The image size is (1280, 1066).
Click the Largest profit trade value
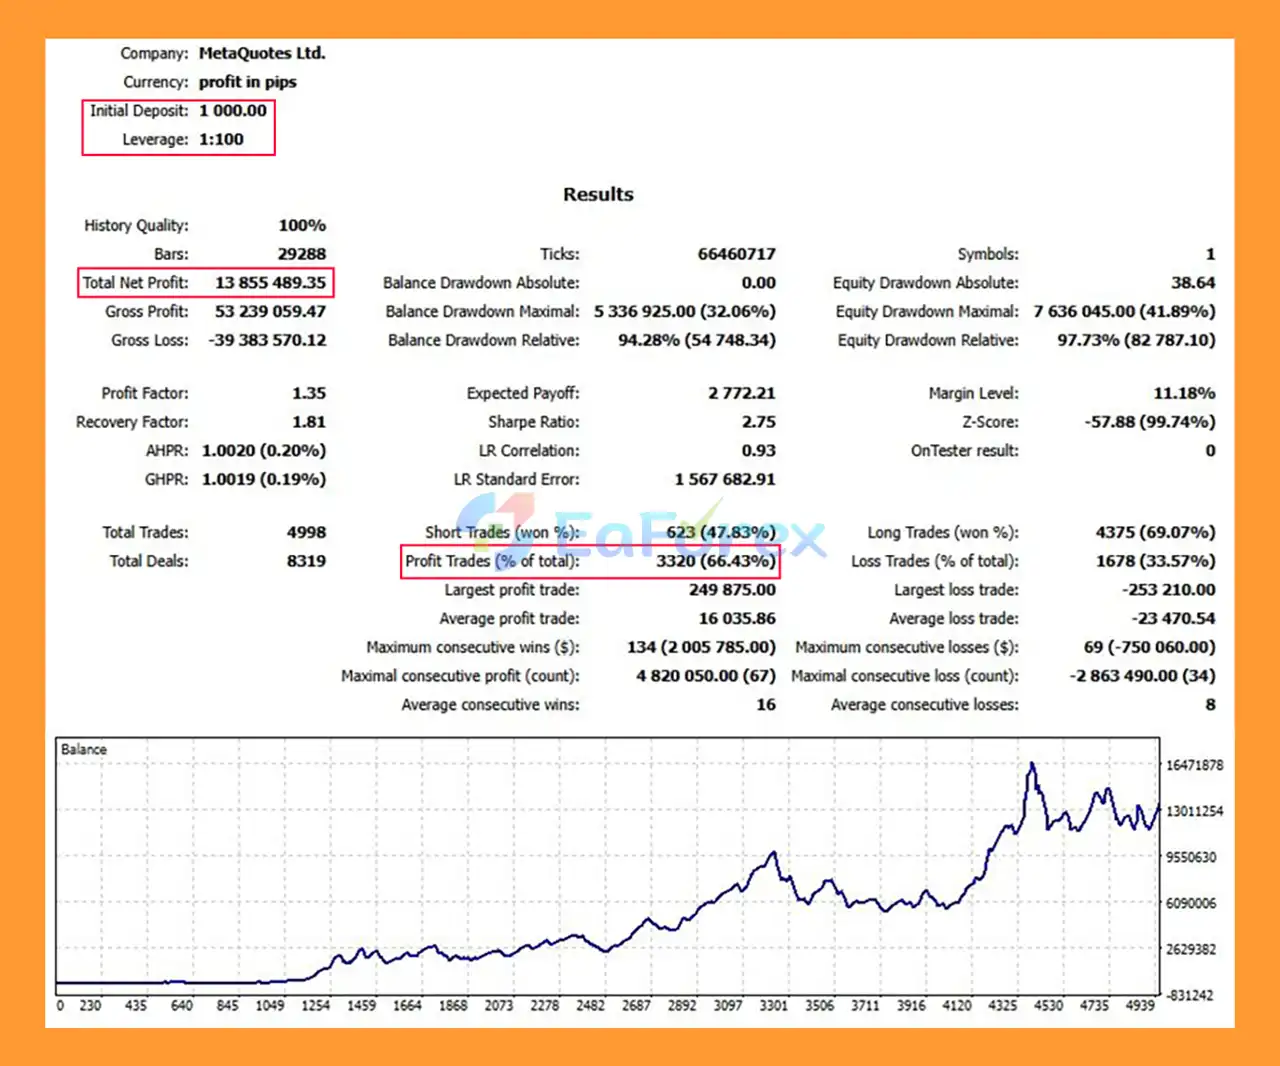click(x=731, y=590)
